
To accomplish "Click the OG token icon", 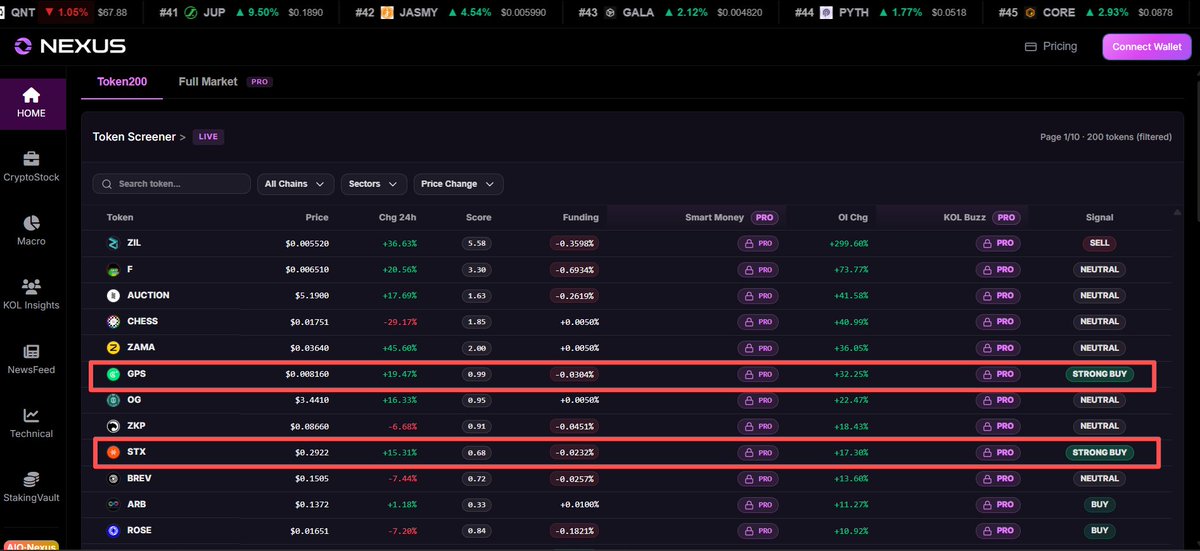I will coord(113,400).
